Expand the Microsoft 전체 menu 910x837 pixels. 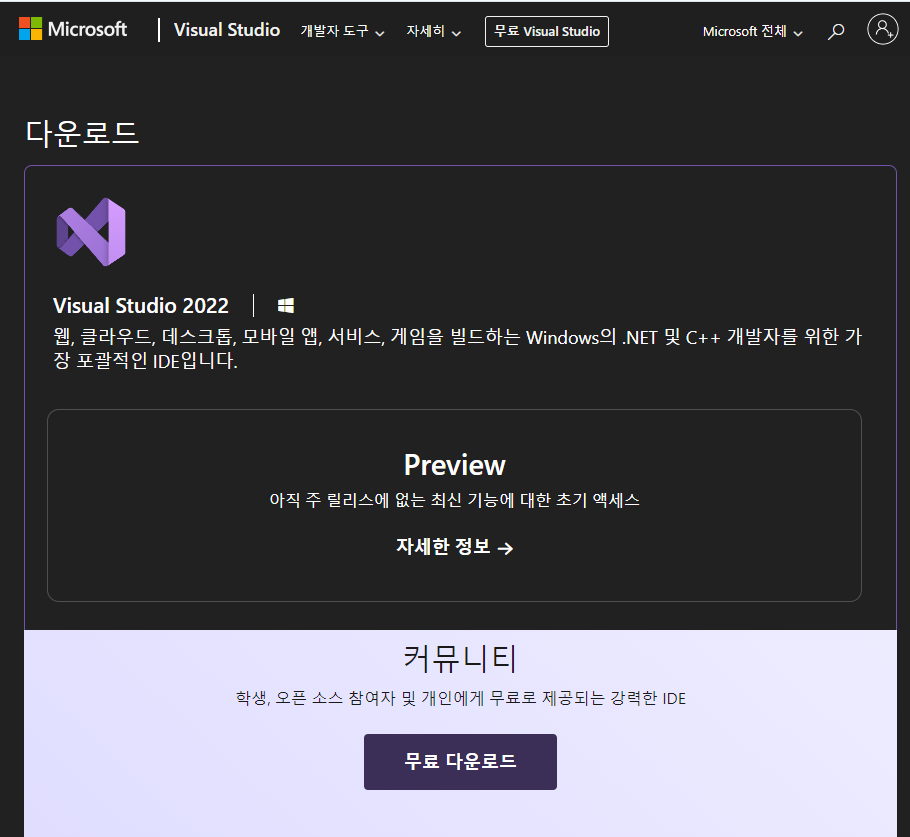pyautogui.click(x=753, y=31)
